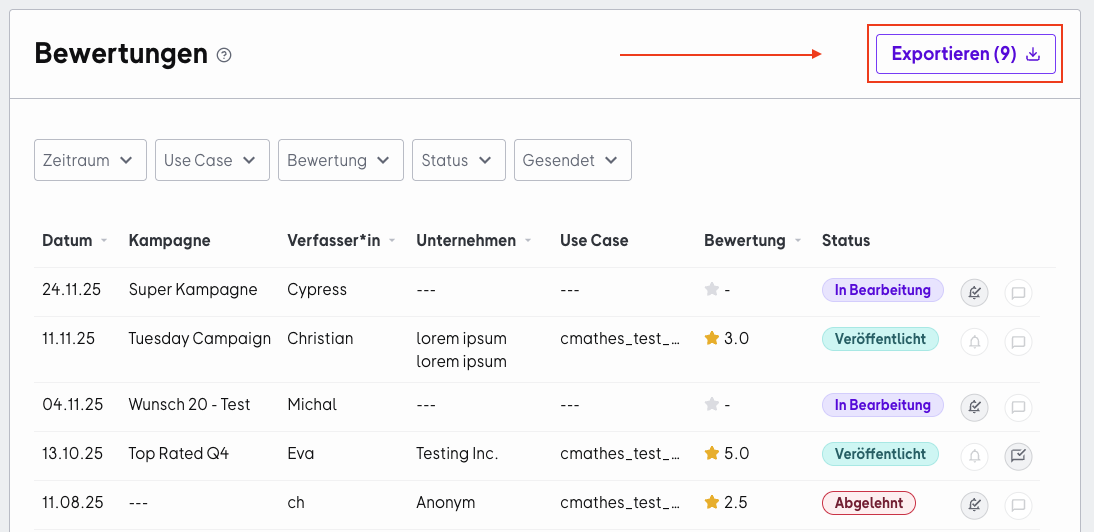Expand the Status filter dropdown
This screenshot has height=532, width=1094.
point(458,160)
